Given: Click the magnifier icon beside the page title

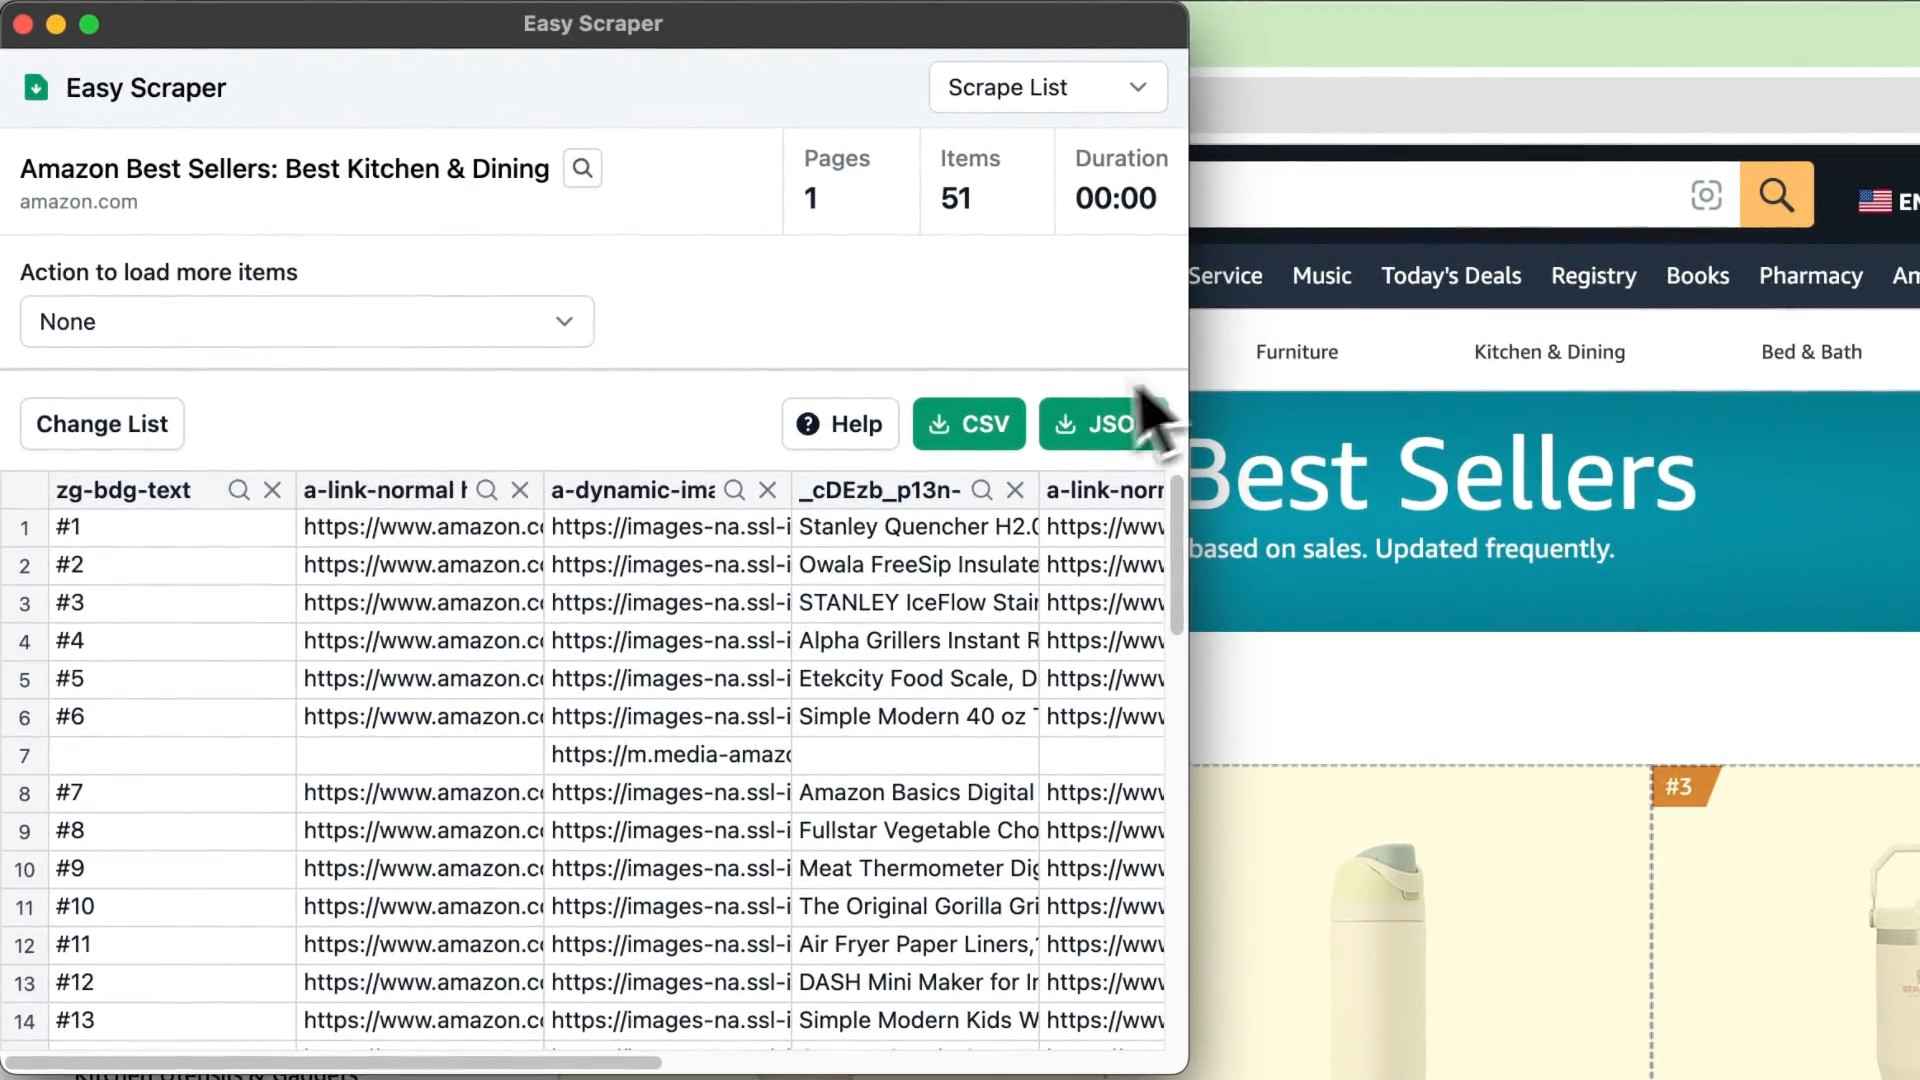Looking at the screenshot, I should [x=582, y=168].
